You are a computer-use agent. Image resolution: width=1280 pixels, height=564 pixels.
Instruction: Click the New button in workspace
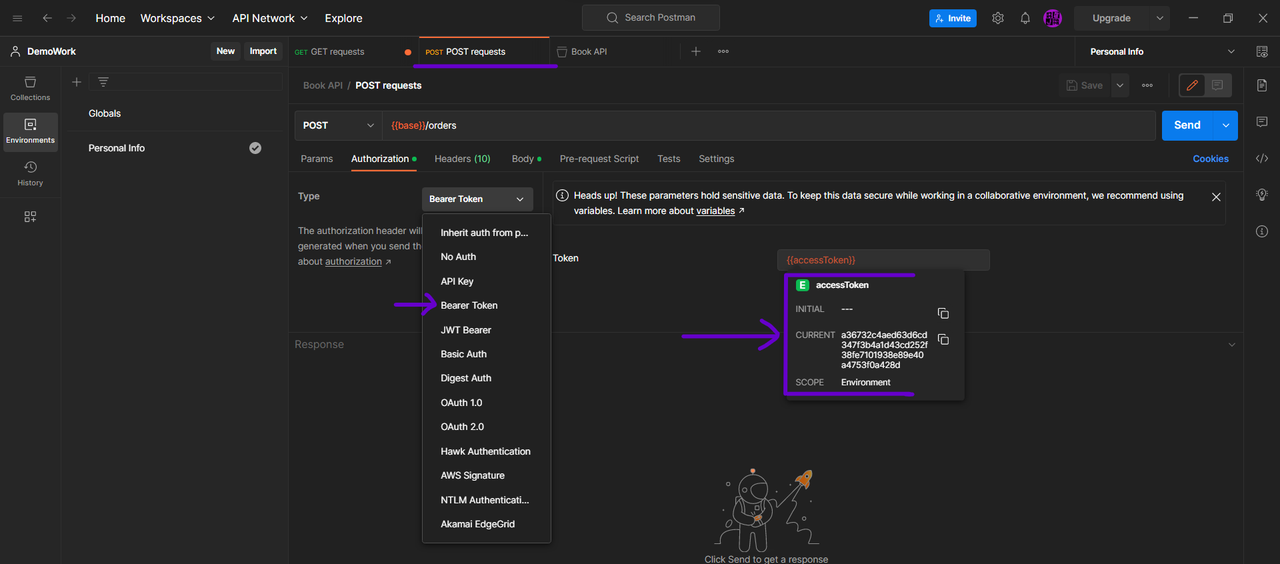(x=226, y=51)
